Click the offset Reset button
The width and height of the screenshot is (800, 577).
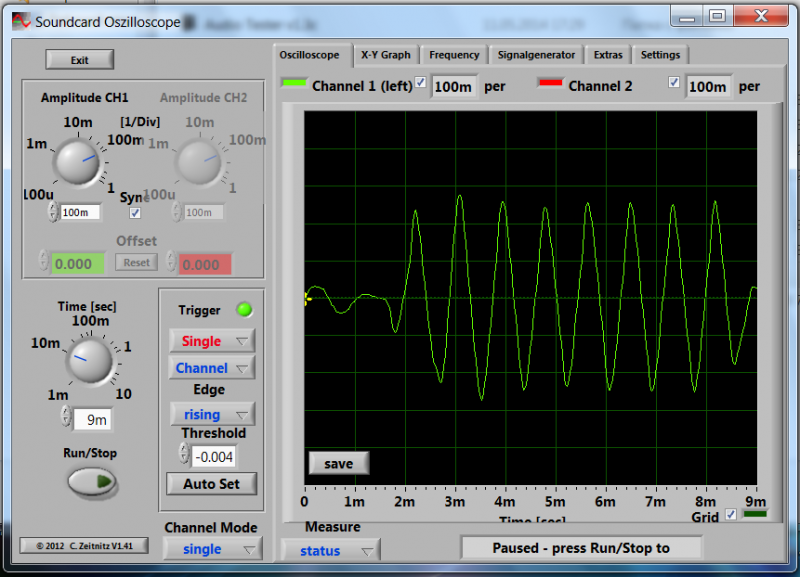[x=136, y=262]
